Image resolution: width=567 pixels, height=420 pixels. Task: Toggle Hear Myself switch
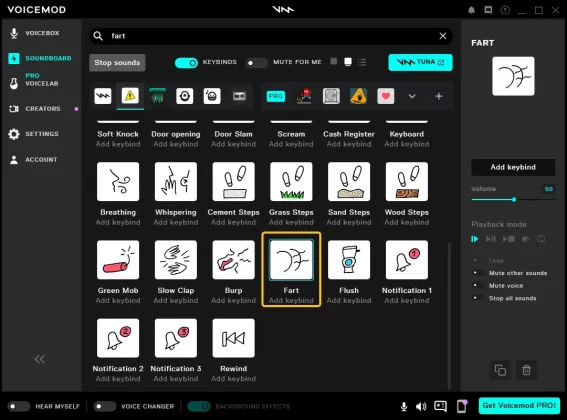[x=19, y=406]
